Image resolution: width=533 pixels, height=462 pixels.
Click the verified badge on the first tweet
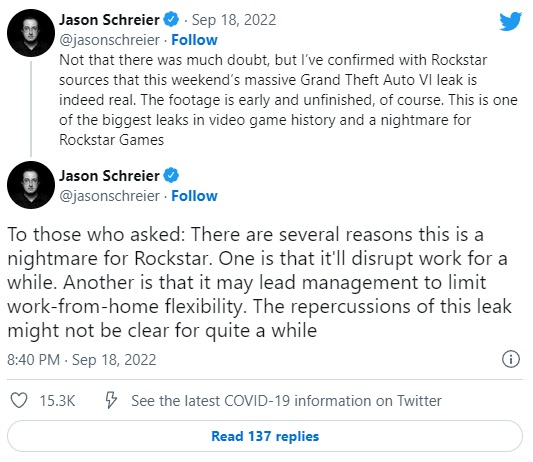[x=171, y=19]
